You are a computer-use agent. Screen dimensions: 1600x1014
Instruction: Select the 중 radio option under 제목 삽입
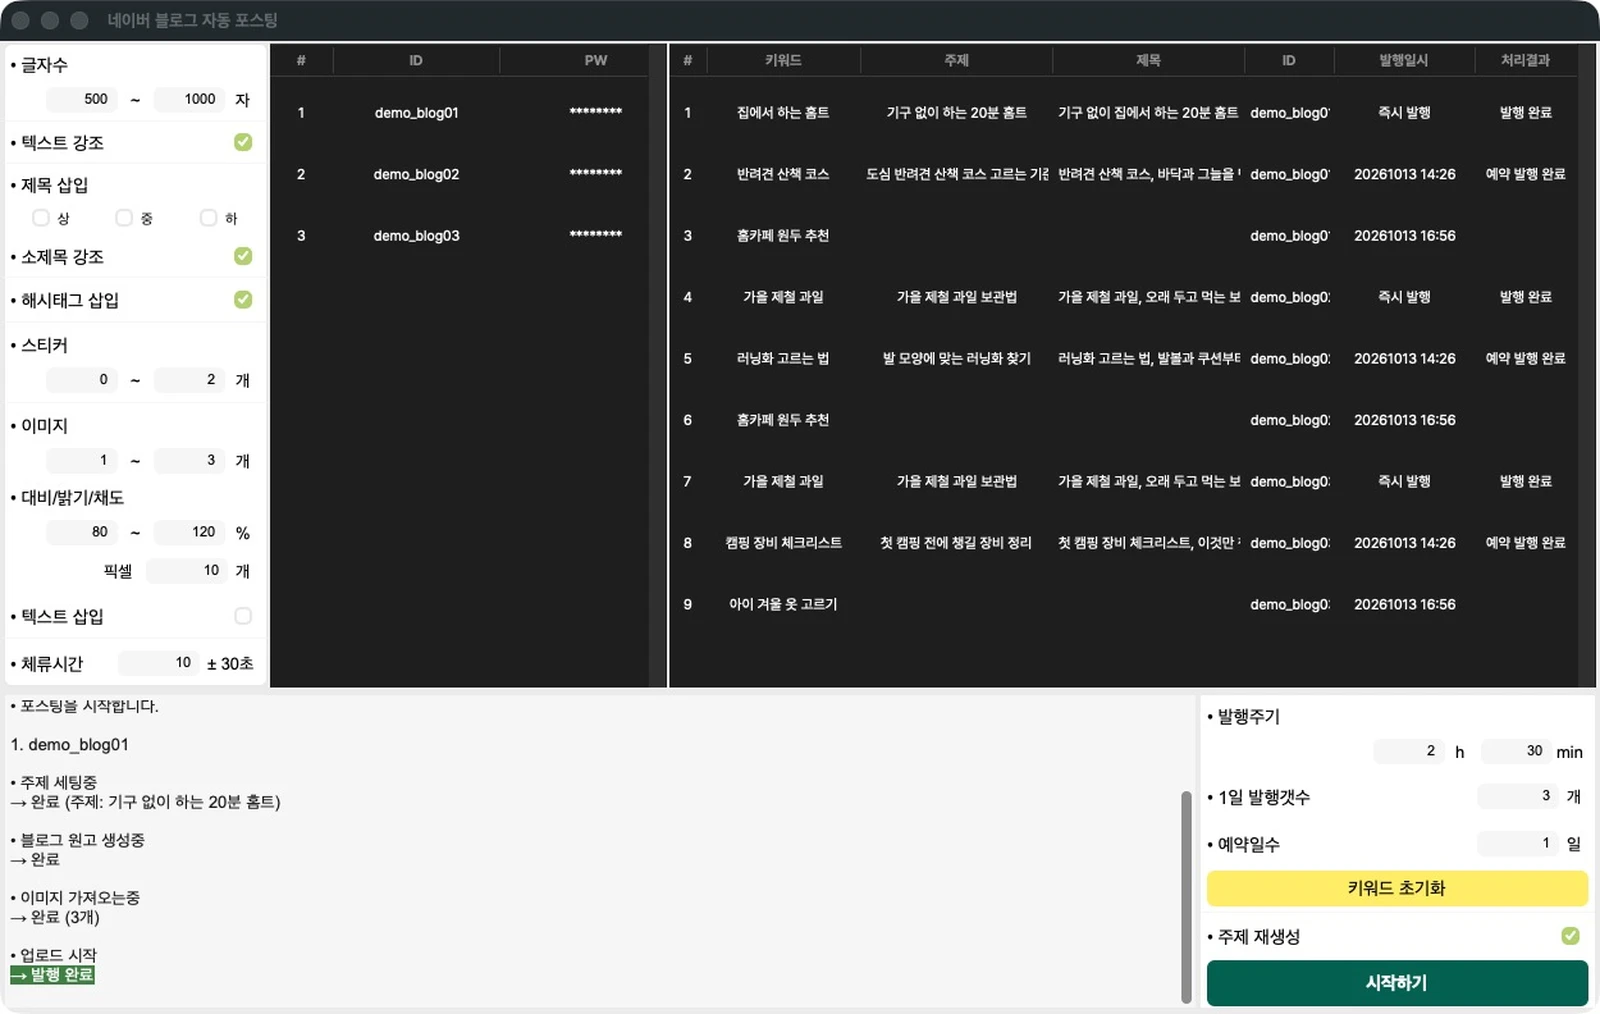[x=124, y=218]
